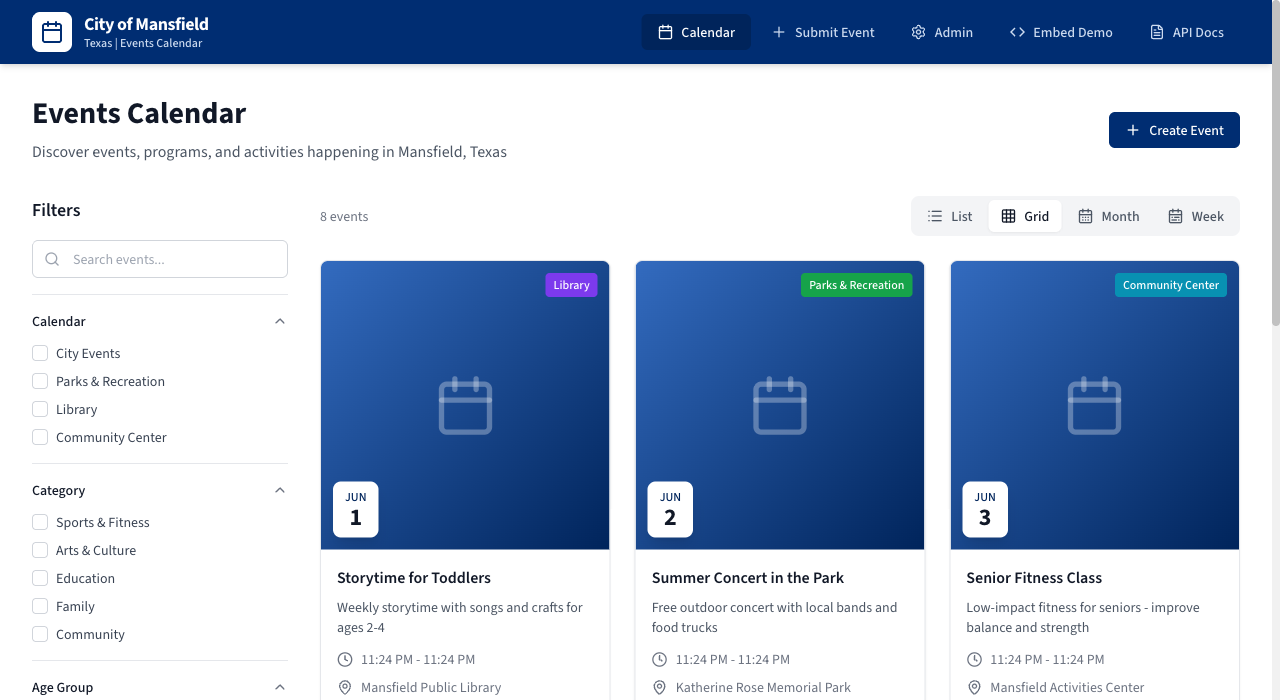The height and width of the screenshot is (700, 1280).
Task: Click location pin icon beside Mansfield Public Library
Action: 345,687
